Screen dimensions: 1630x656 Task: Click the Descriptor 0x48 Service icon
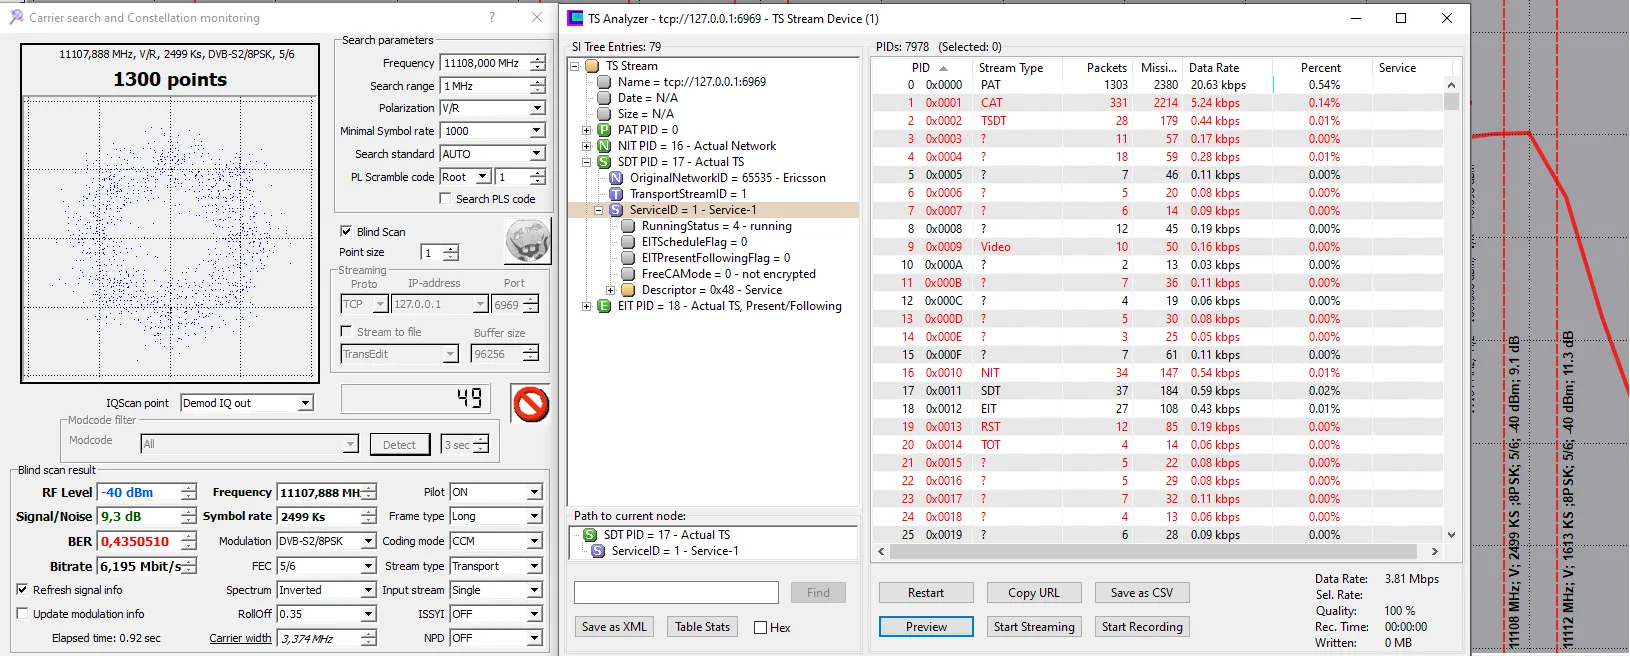(628, 290)
